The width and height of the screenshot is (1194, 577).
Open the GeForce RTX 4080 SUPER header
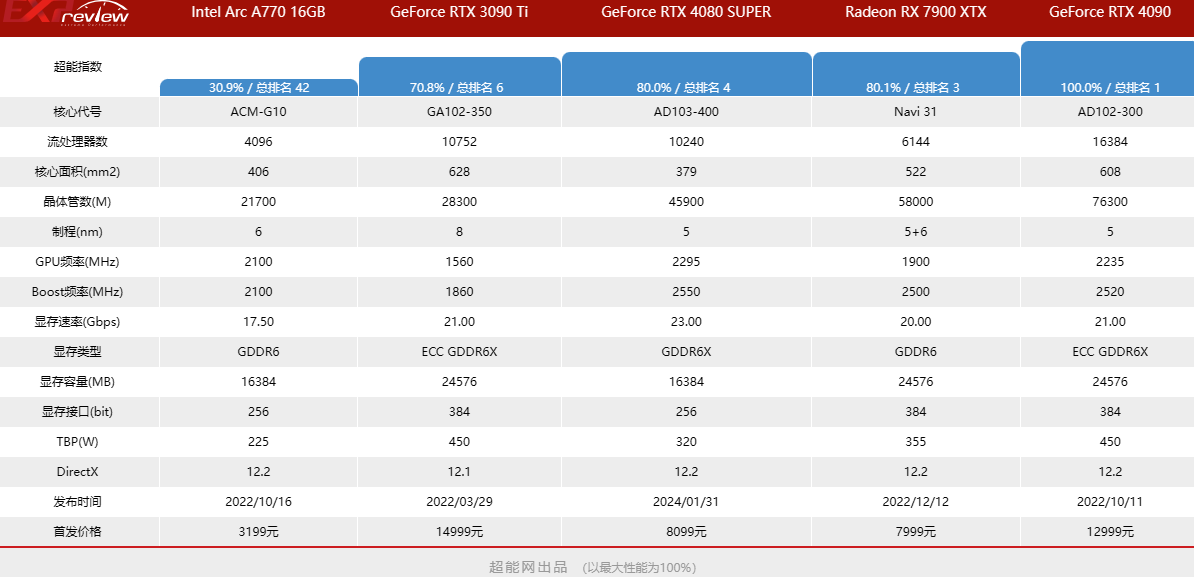click(x=684, y=13)
